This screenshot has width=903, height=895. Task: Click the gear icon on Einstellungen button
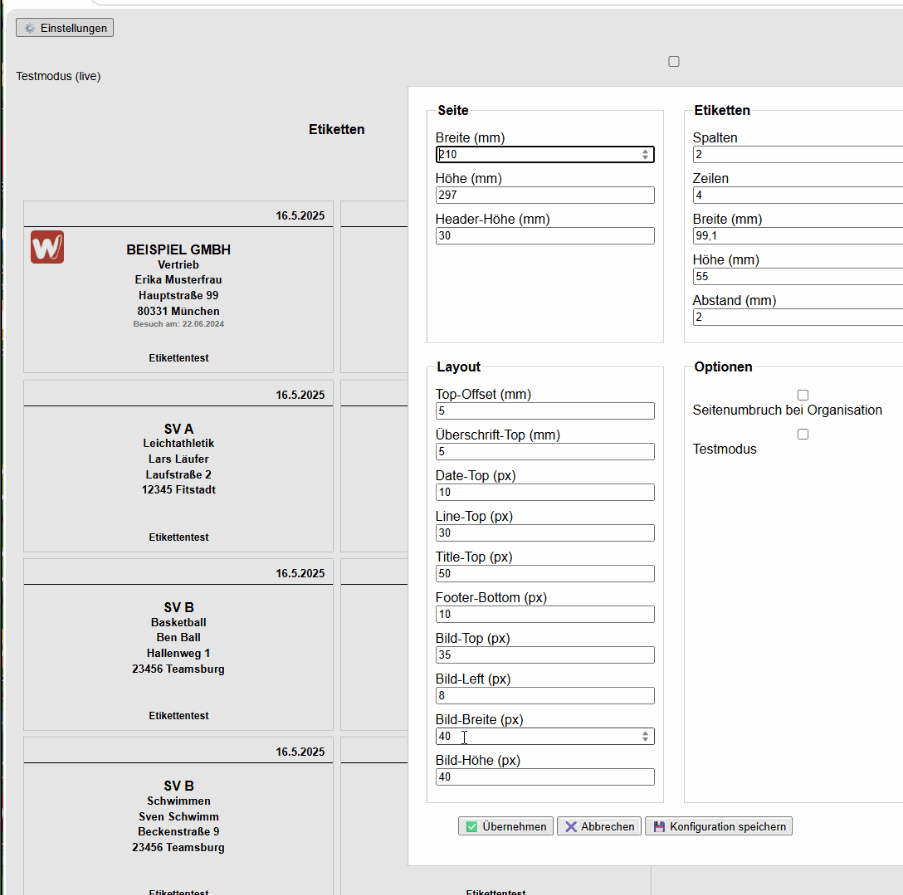tap(29, 28)
